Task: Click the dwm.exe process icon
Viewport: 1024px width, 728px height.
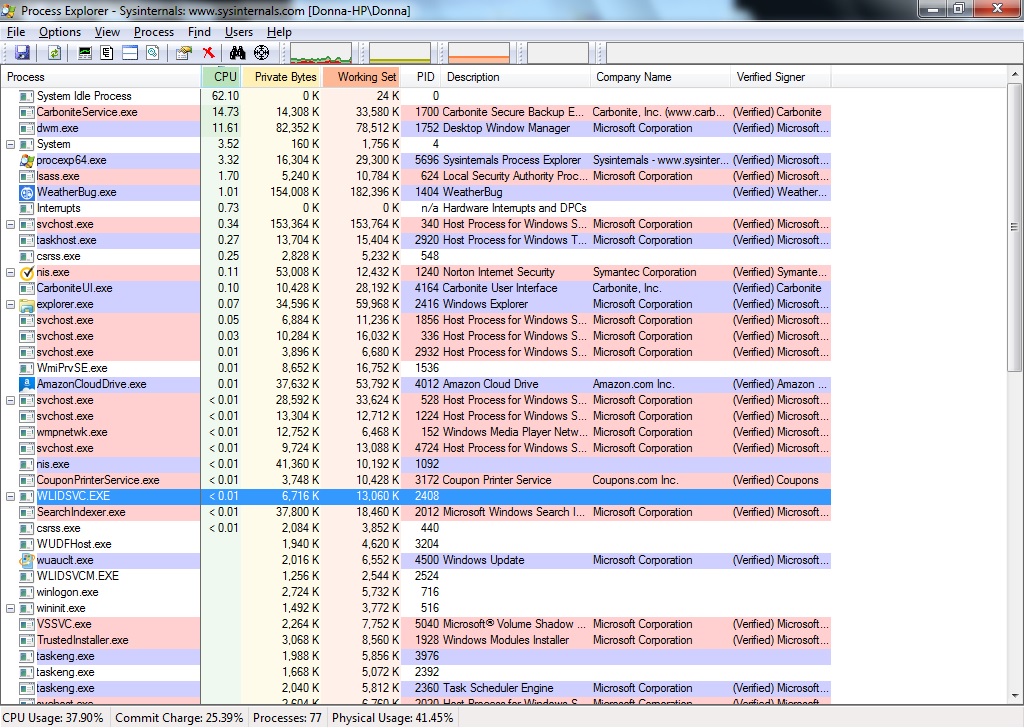Action: coord(27,129)
